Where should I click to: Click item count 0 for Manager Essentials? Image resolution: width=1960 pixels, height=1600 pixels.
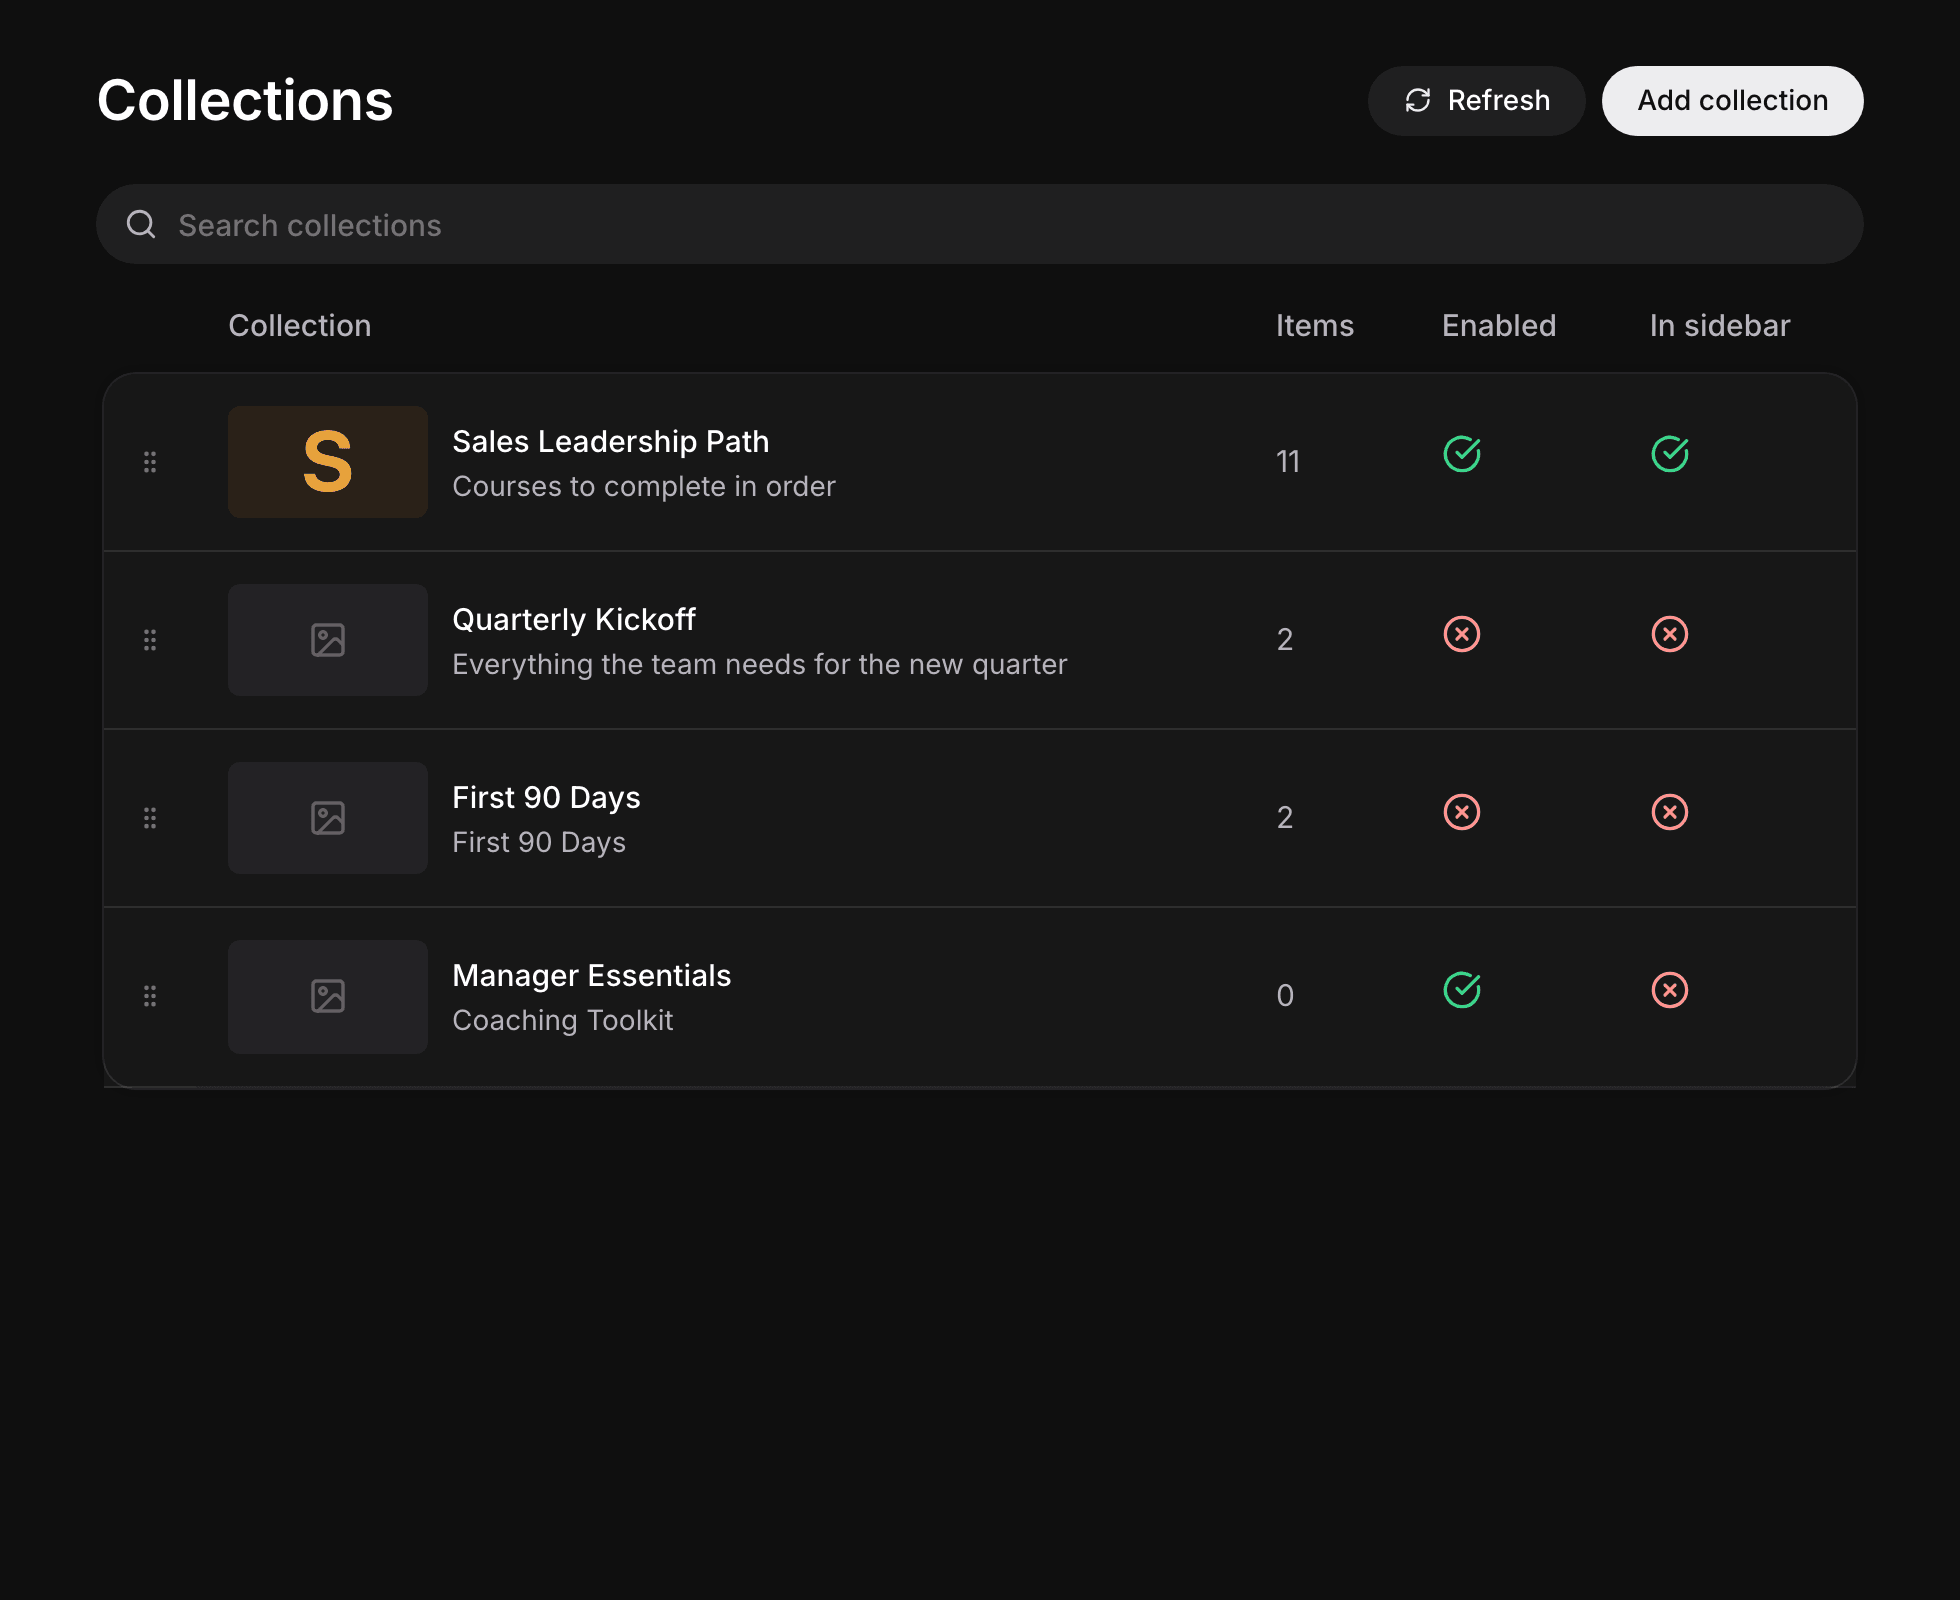click(x=1285, y=995)
